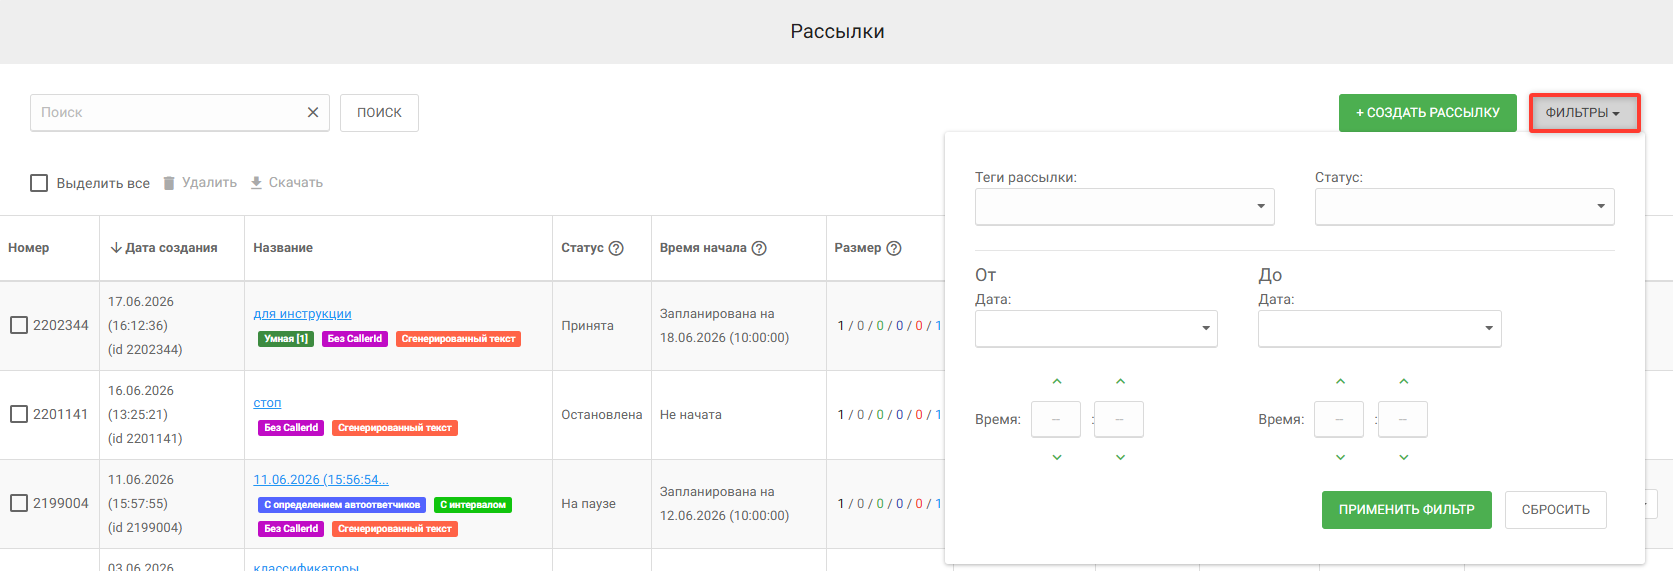Image resolution: width=1673 pixels, height=571 pixels.
Task: Click the Умная [1] tag
Action: pos(286,339)
